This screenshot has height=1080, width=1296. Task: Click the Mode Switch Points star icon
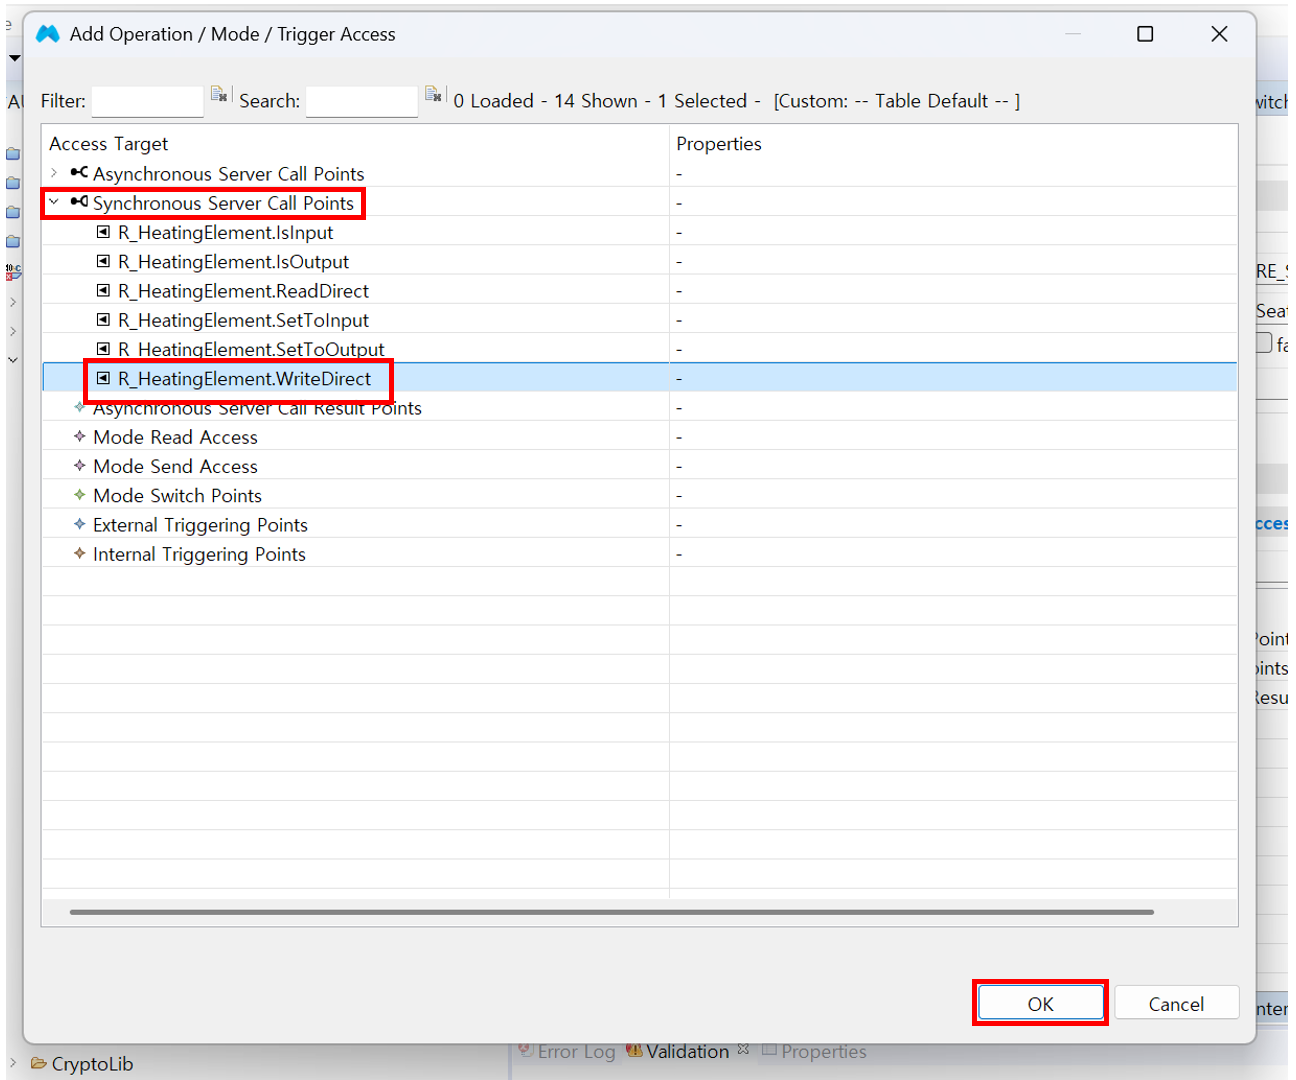point(80,495)
